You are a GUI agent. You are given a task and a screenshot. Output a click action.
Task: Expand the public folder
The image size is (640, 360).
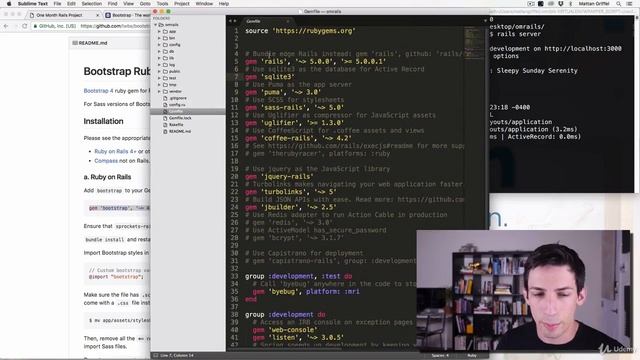[159, 71]
